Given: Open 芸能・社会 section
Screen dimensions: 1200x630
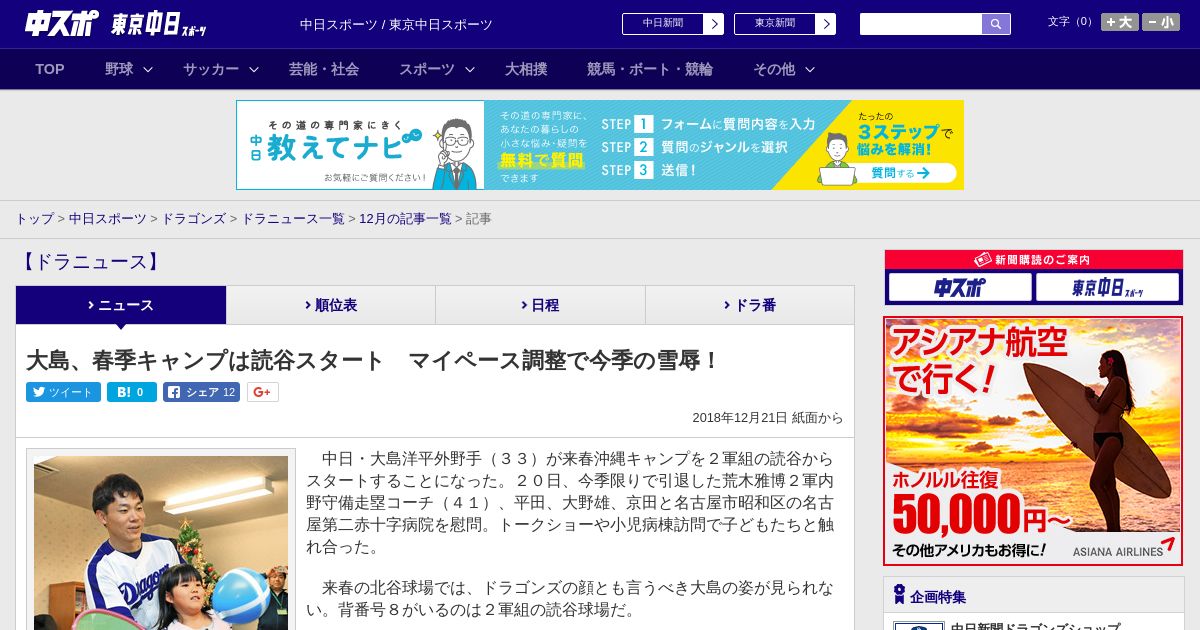Looking at the screenshot, I should coord(324,69).
